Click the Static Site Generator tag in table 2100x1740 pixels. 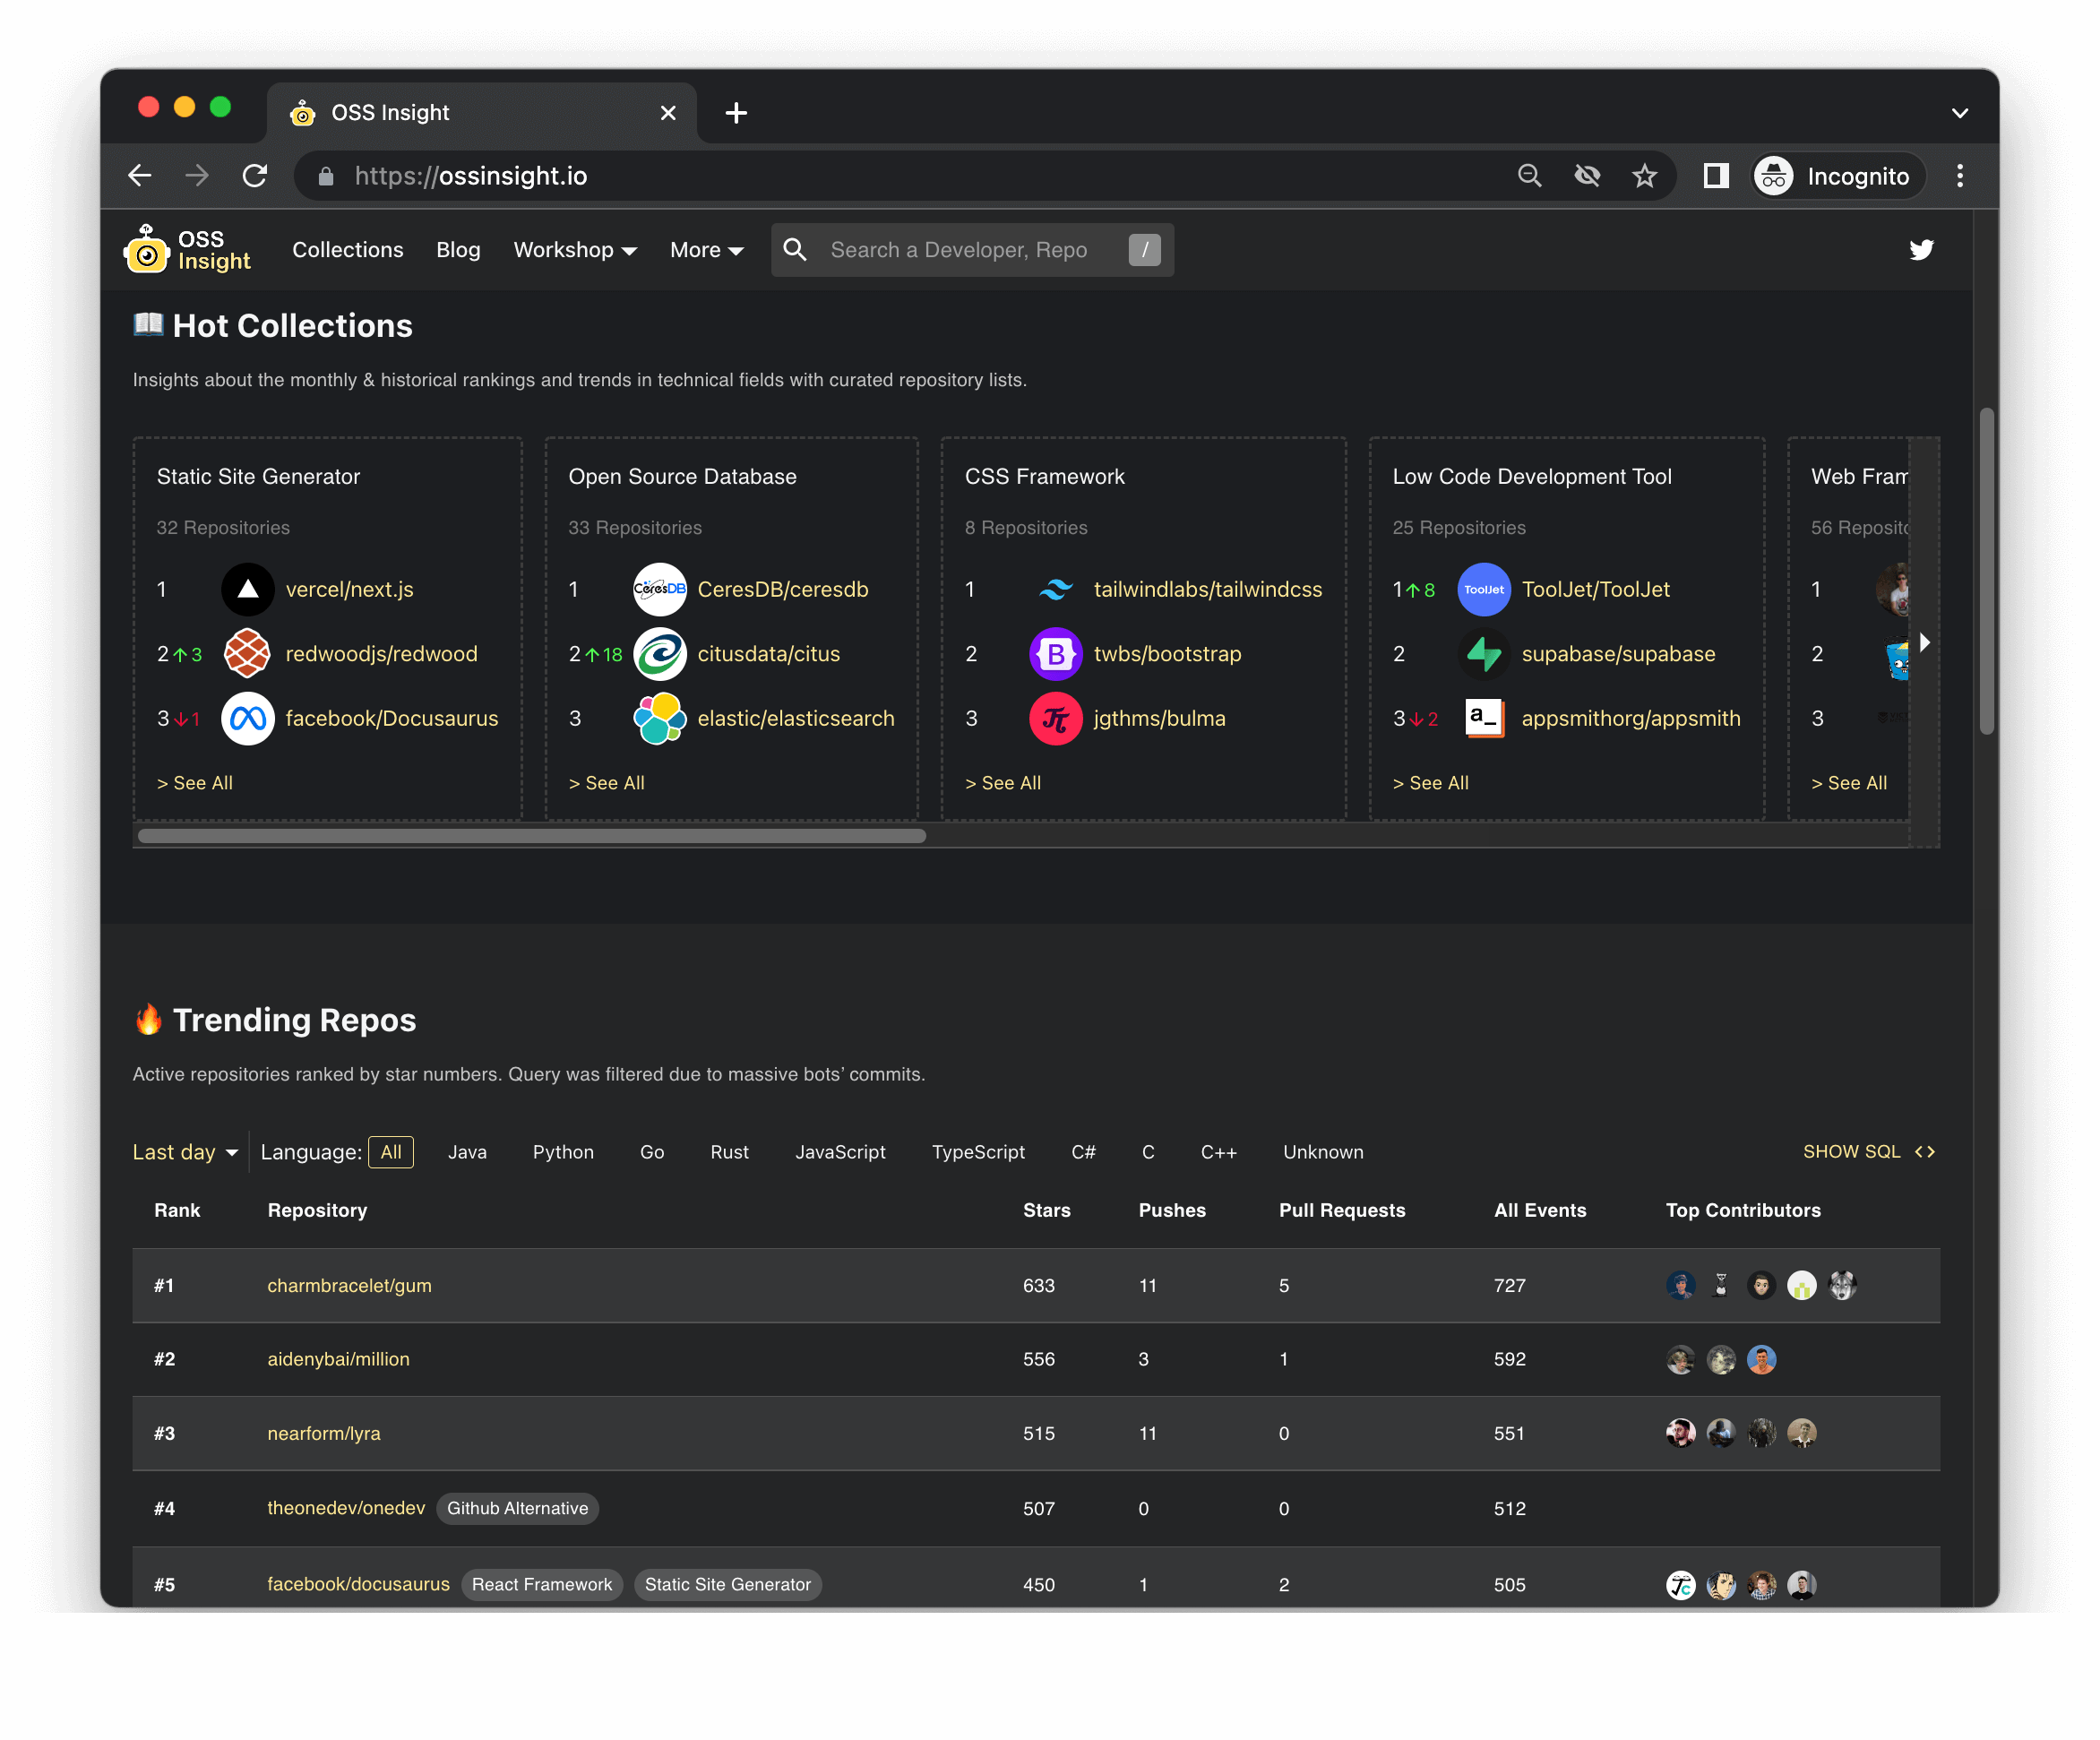(x=727, y=1585)
